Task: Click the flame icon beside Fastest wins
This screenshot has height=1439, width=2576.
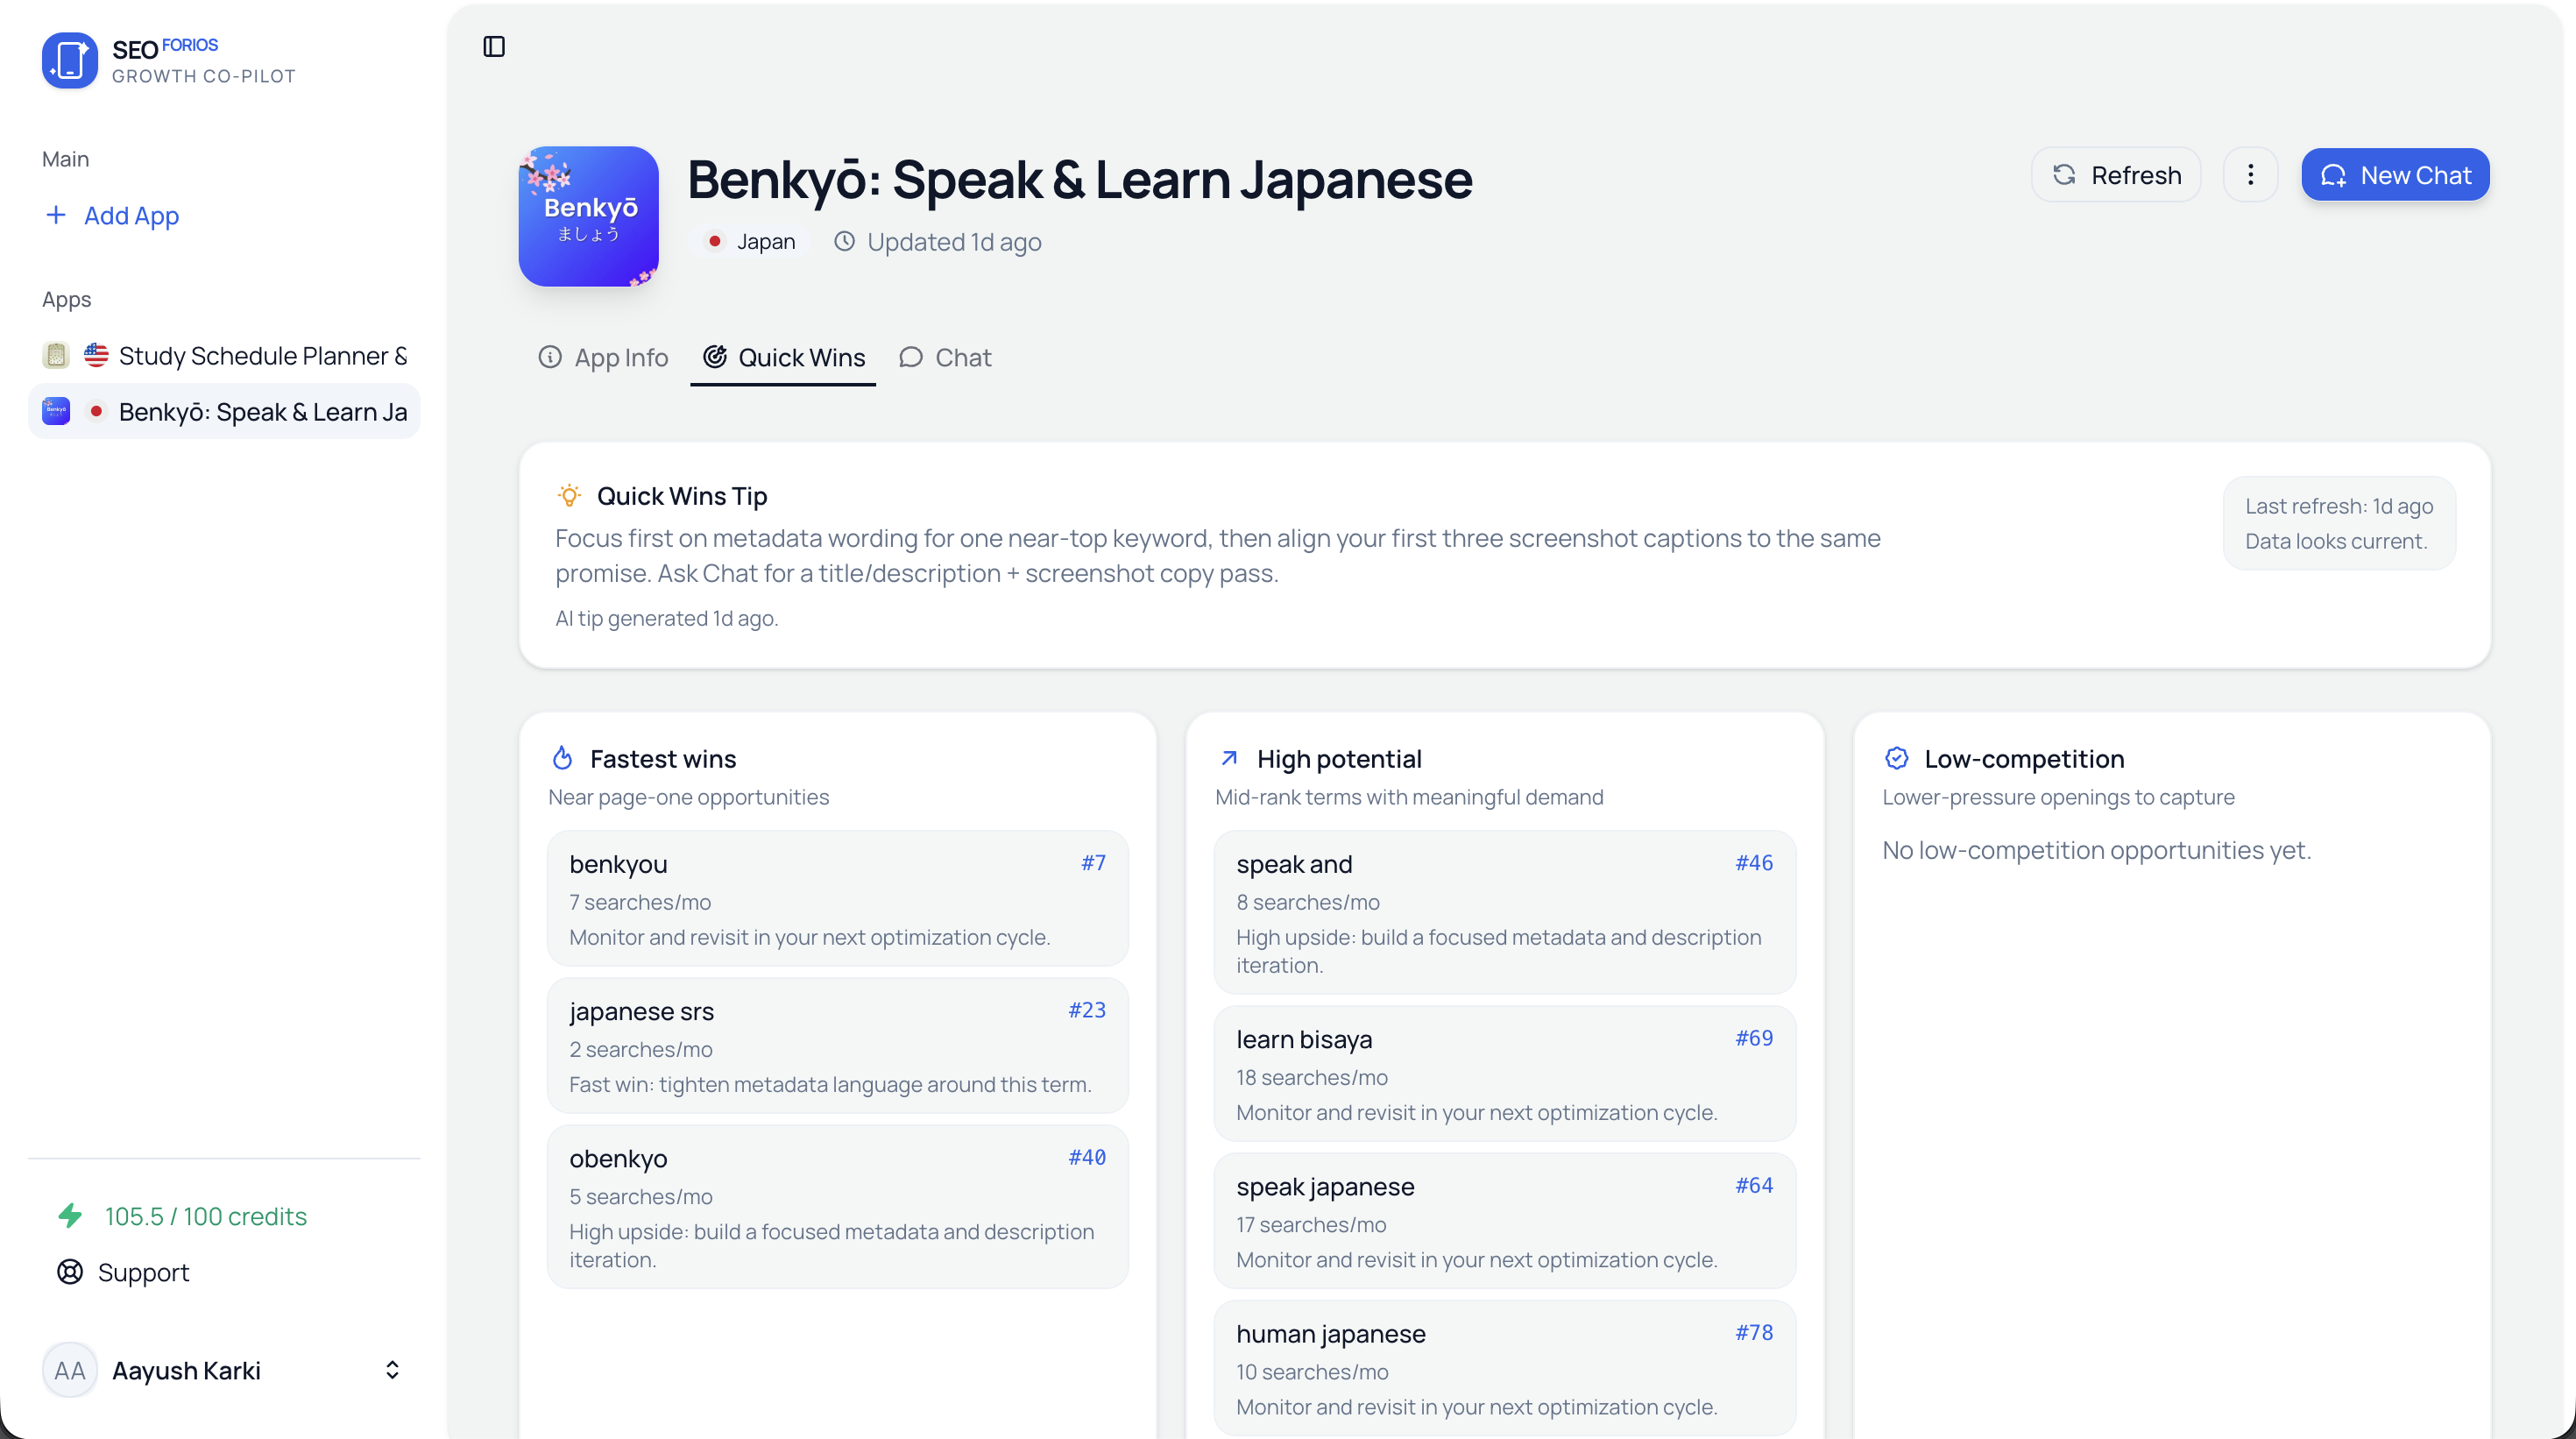Action: pyautogui.click(x=563, y=758)
